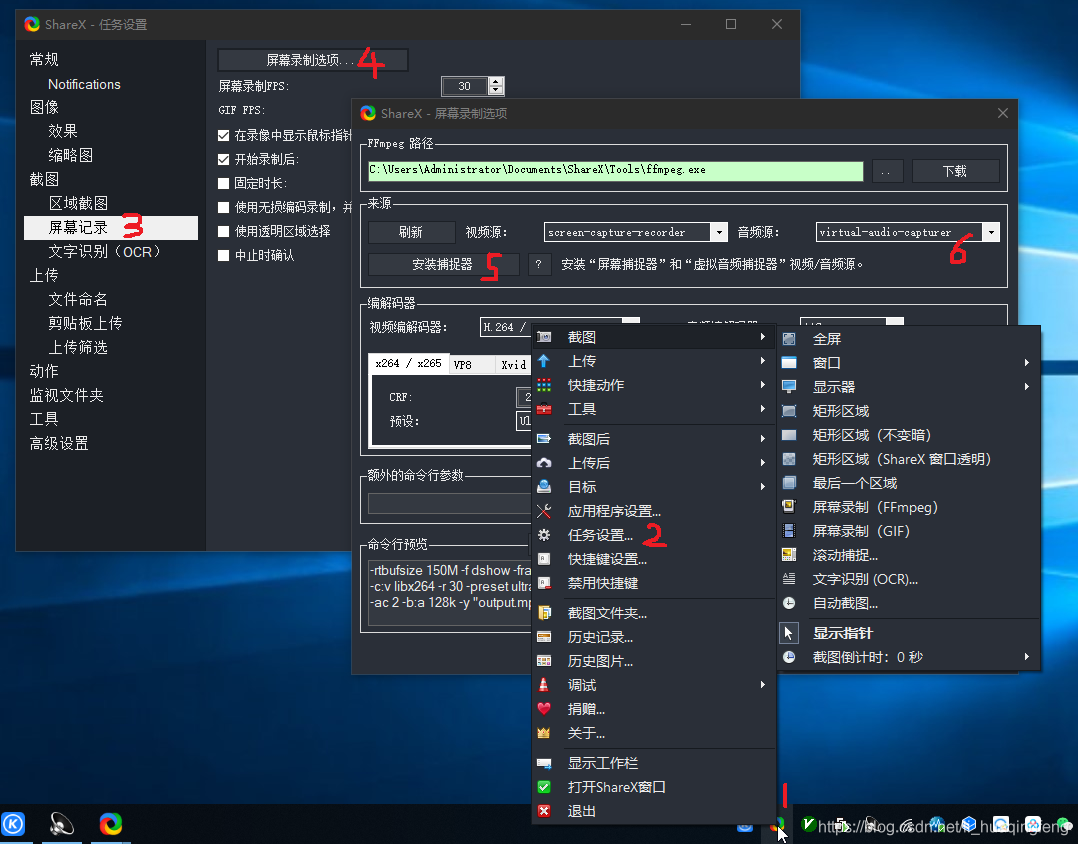Click the 调试 traffic cone icon
The width and height of the screenshot is (1078, 846).
tap(544, 685)
